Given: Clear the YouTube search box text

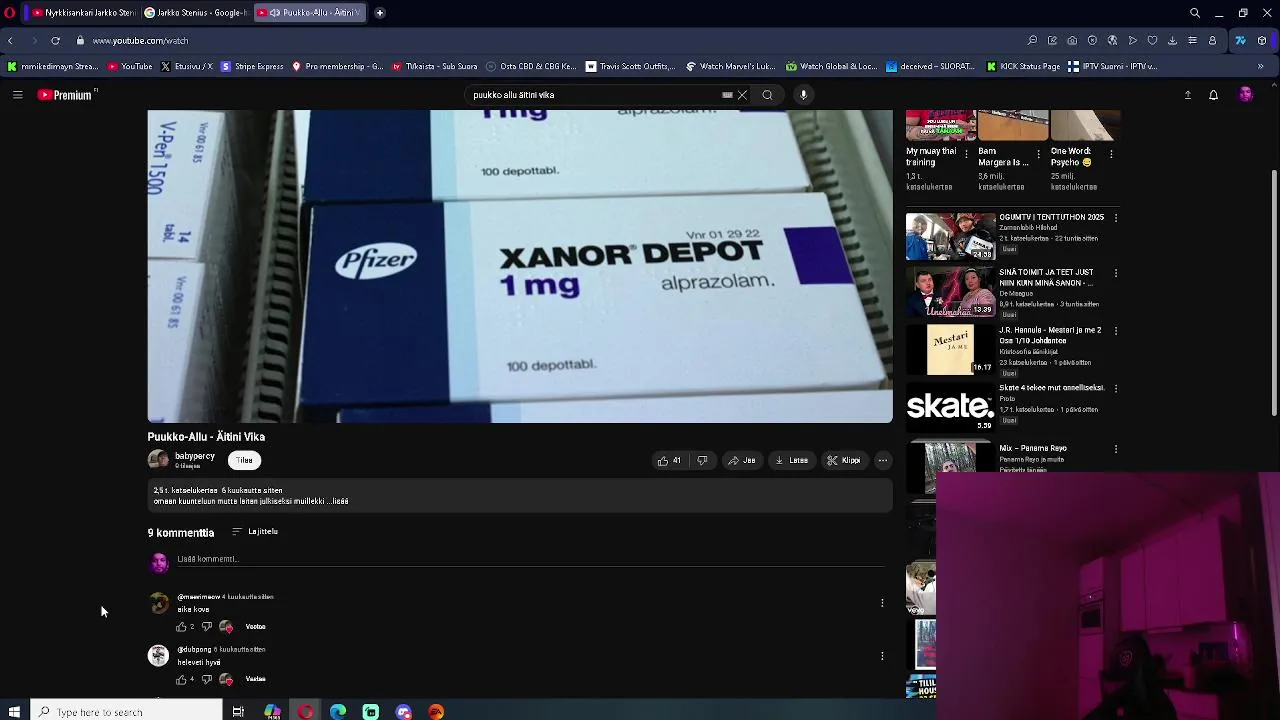Looking at the screenshot, I should (742, 95).
